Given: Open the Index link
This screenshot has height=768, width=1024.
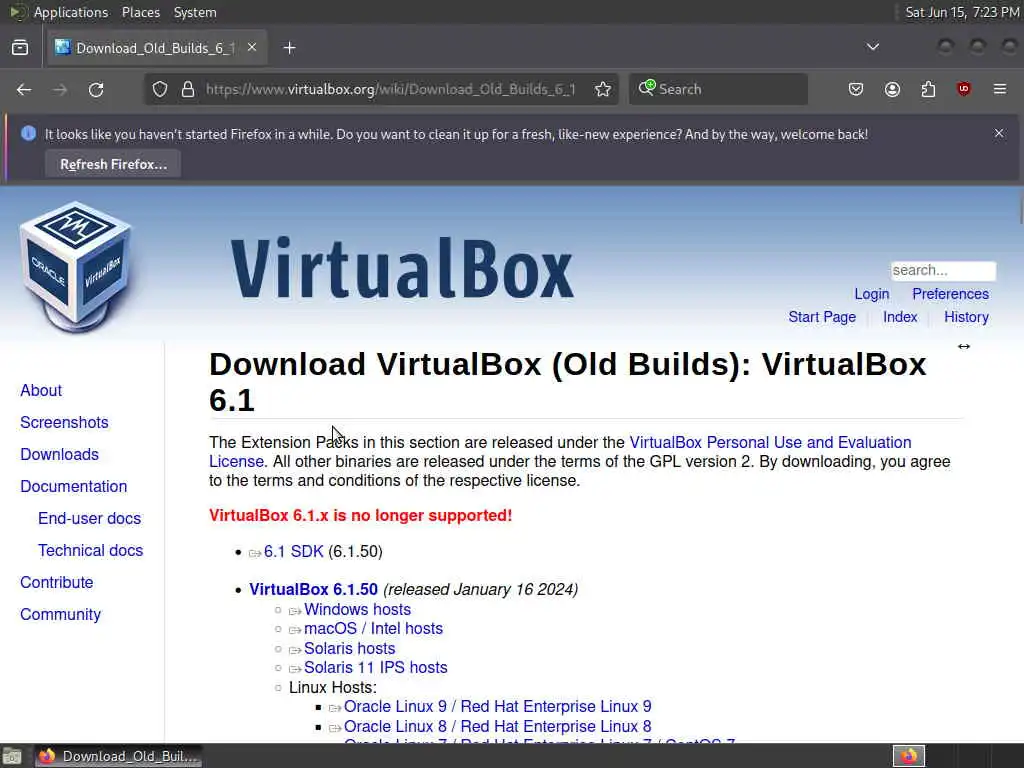Looking at the screenshot, I should click(x=900, y=317).
